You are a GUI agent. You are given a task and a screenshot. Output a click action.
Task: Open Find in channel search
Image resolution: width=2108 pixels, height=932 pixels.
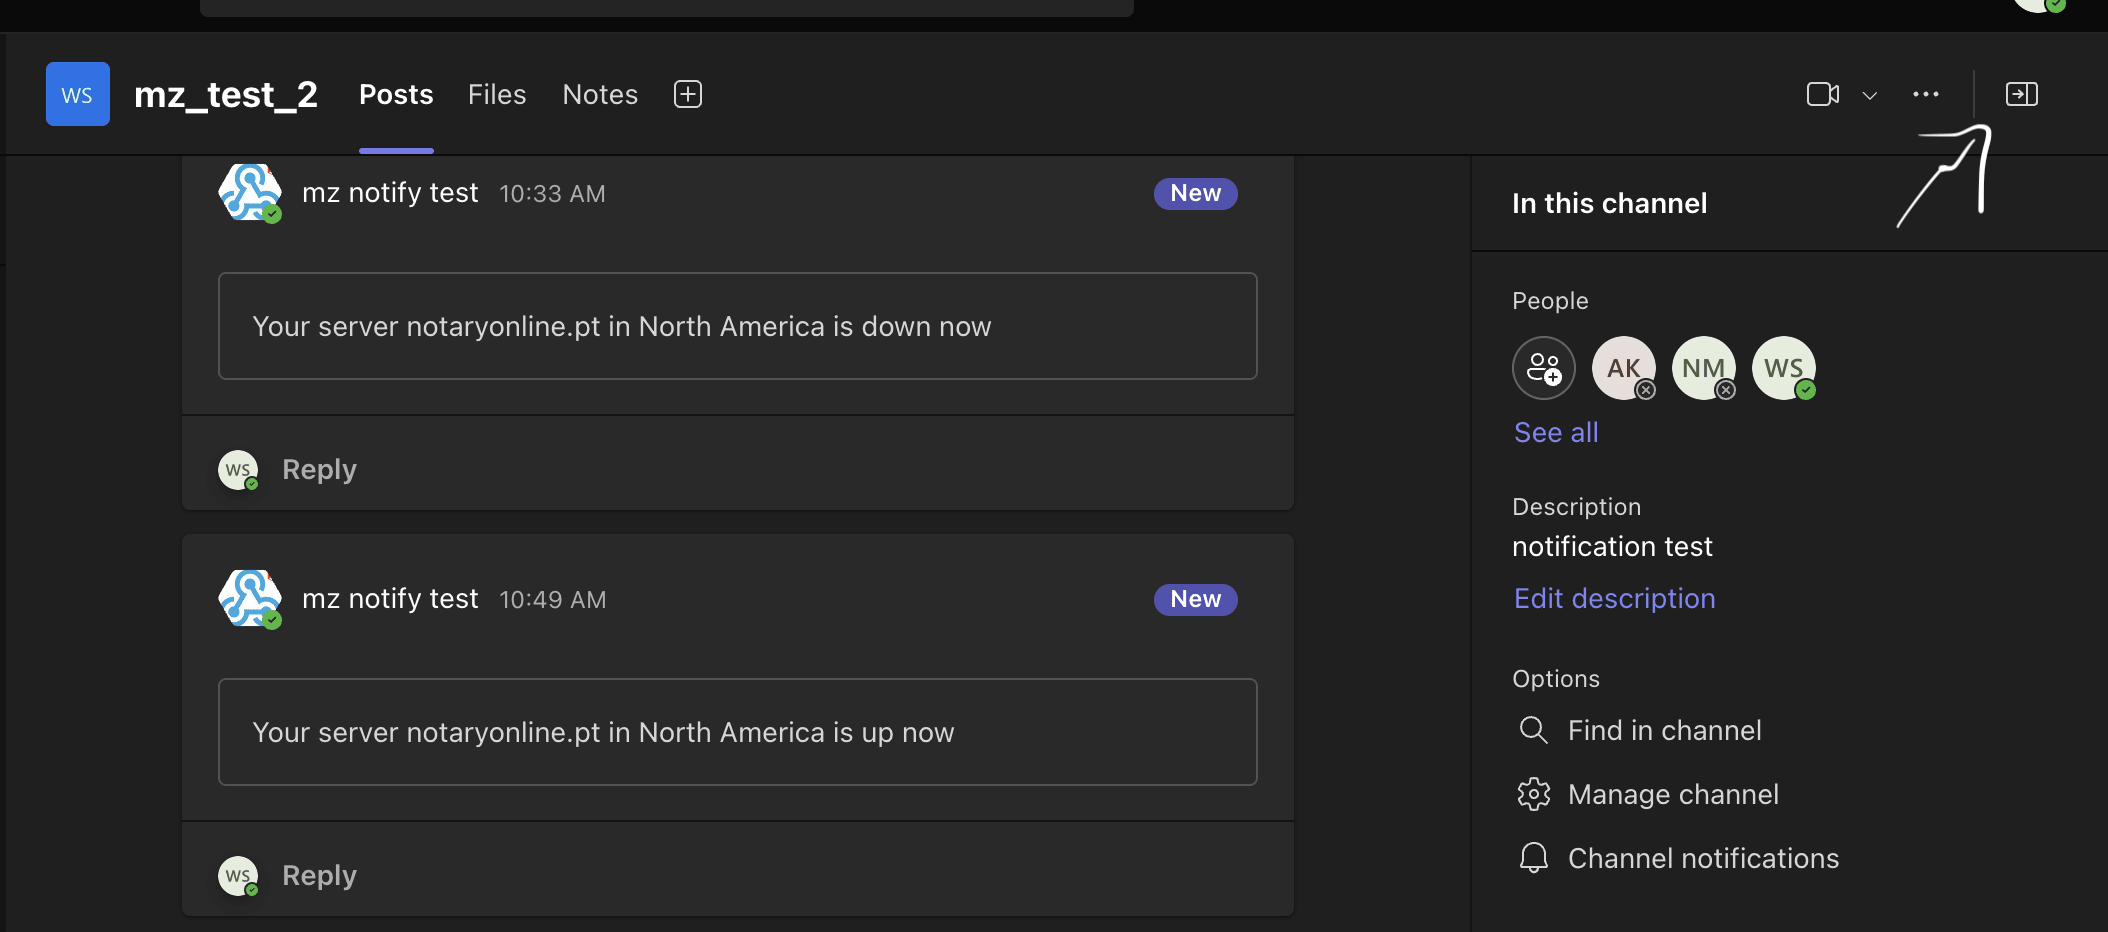(x=1663, y=730)
